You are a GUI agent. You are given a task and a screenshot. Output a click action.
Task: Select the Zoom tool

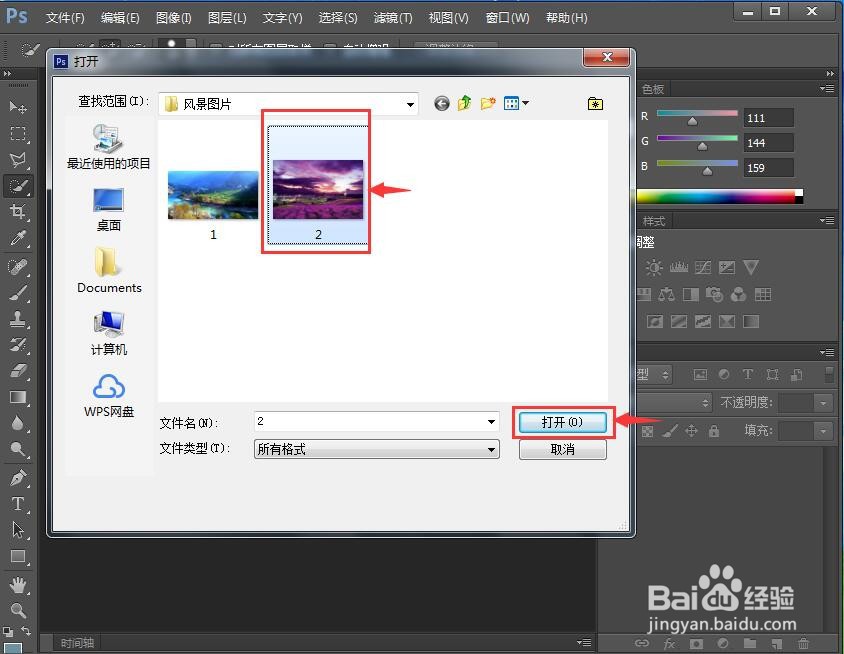(18, 610)
